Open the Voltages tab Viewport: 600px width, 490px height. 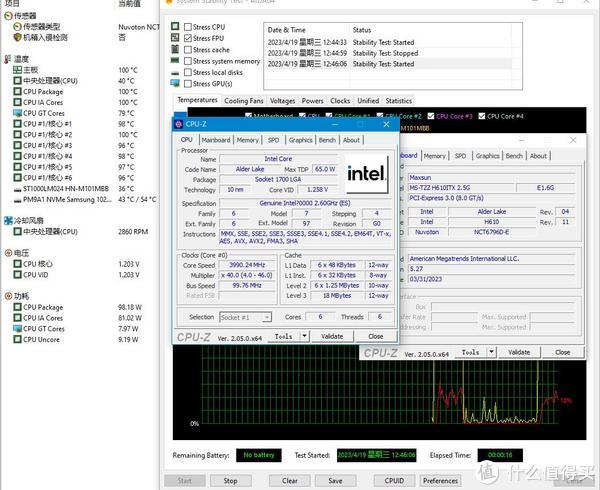tap(282, 101)
